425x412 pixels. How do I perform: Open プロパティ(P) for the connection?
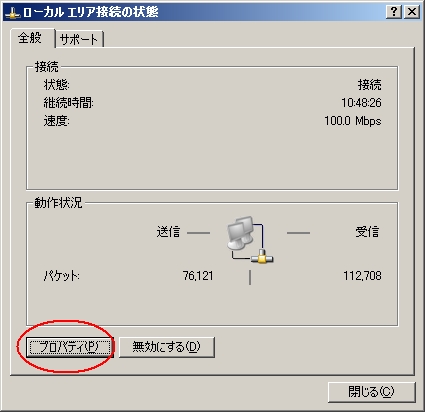70,347
